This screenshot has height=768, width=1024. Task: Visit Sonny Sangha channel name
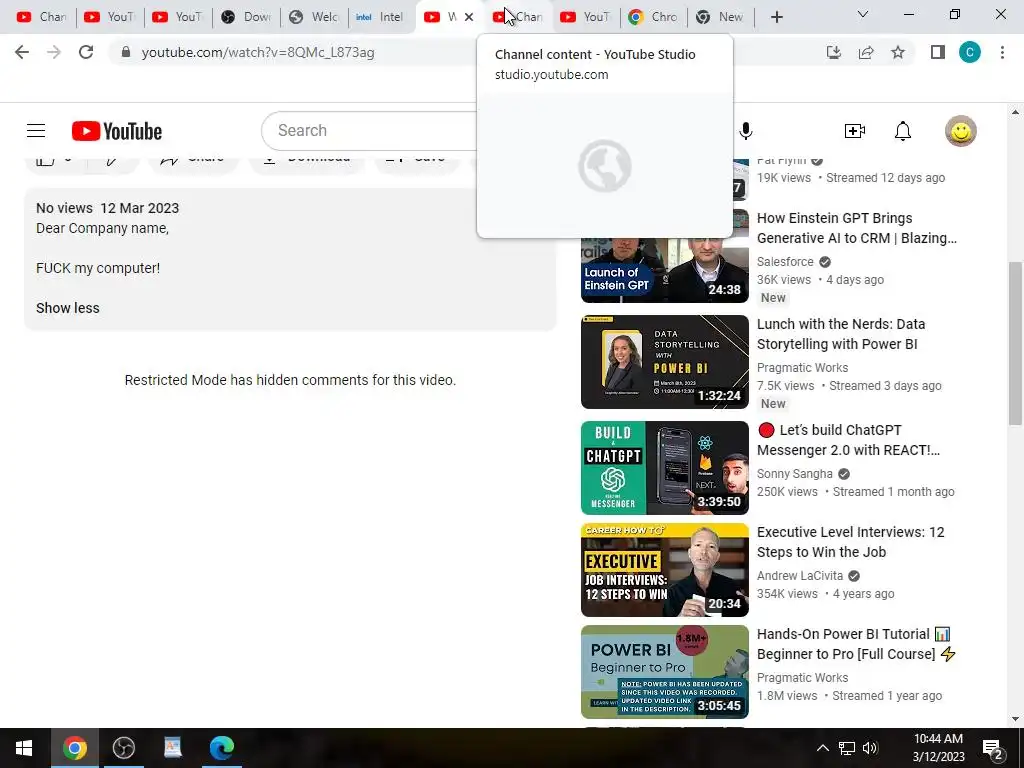click(794, 474)
